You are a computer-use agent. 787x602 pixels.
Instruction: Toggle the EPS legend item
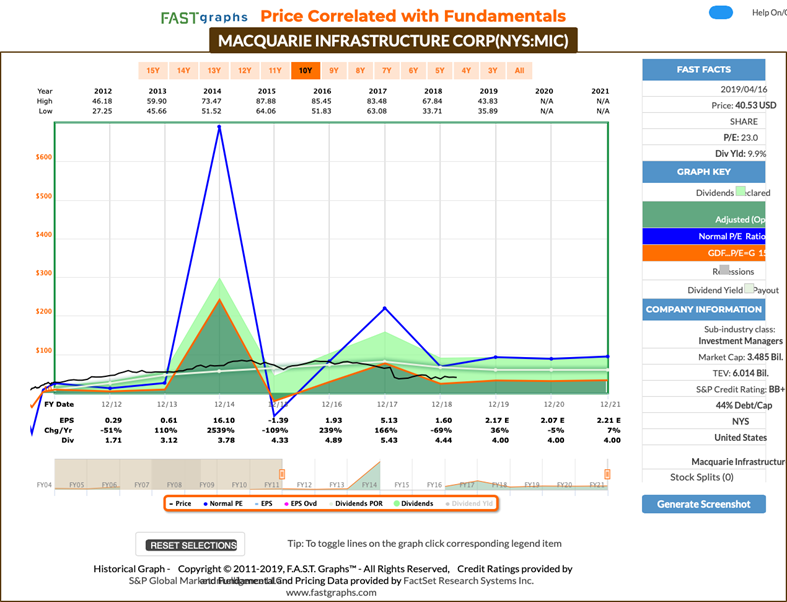tap(264, 504)
